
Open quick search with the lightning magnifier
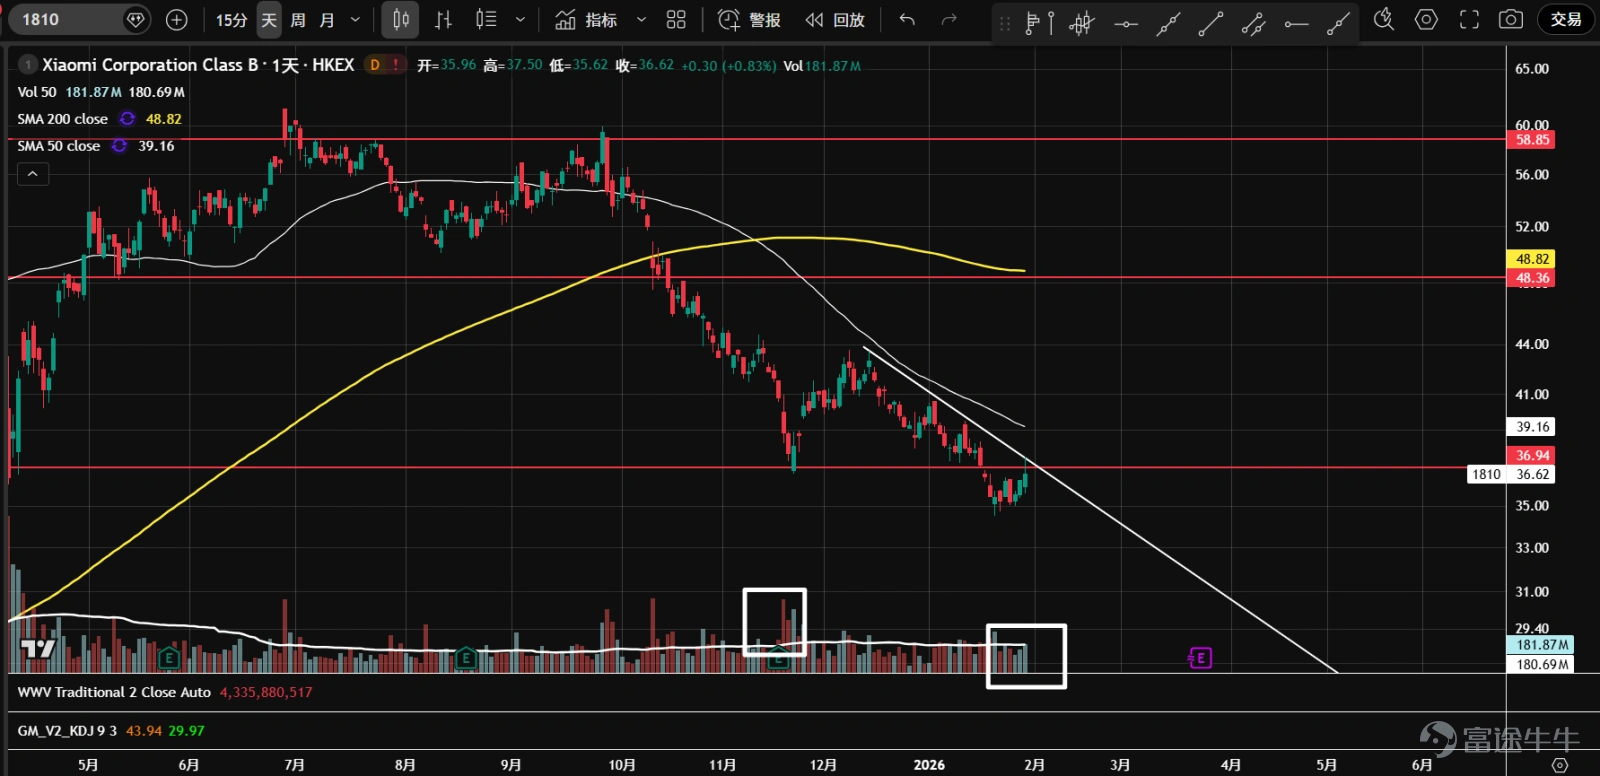coord(1384,20)
